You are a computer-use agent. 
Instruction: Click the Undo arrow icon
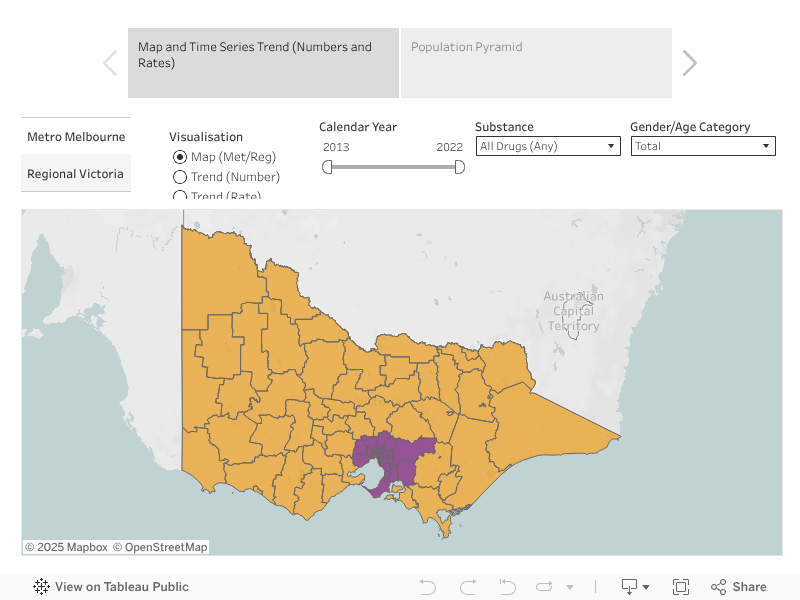(428, 587)
